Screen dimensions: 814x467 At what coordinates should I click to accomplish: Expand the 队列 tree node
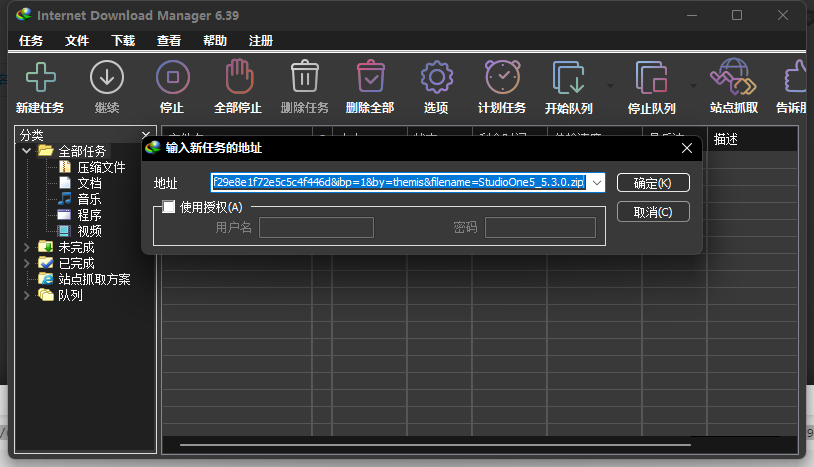pyautogui.click(x=26, y=295)
